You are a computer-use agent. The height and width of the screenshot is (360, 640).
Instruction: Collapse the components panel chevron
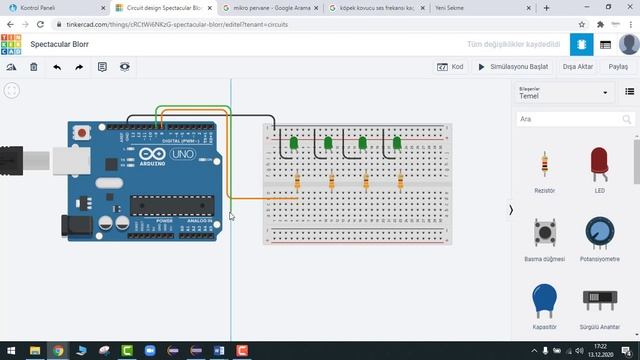pos(511,210)
